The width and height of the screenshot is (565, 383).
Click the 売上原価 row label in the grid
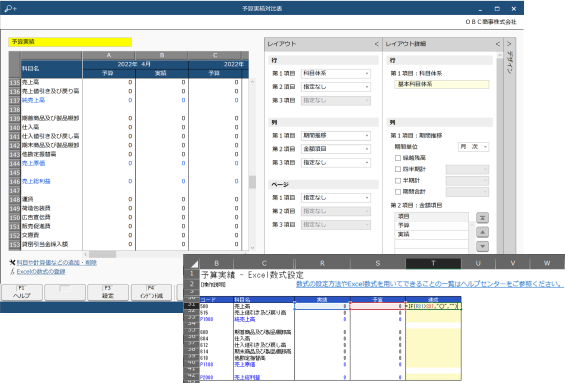34,164
